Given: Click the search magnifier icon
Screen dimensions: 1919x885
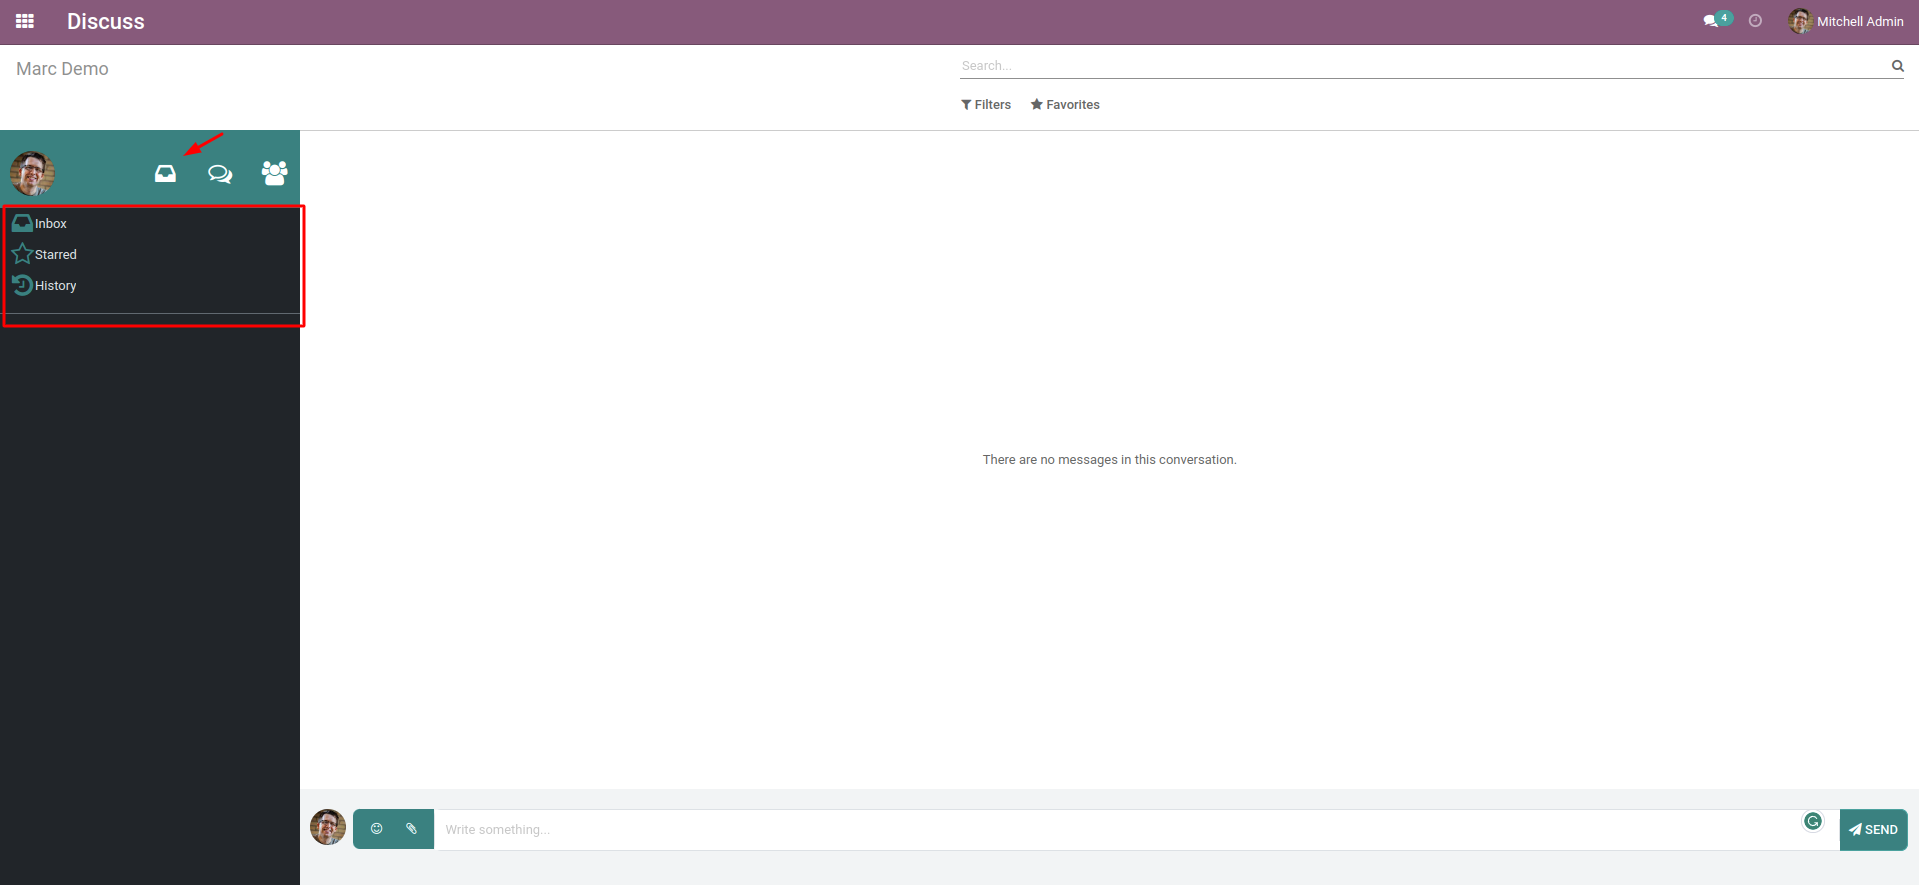Looking at the screenshot, I should (1897, 66).
